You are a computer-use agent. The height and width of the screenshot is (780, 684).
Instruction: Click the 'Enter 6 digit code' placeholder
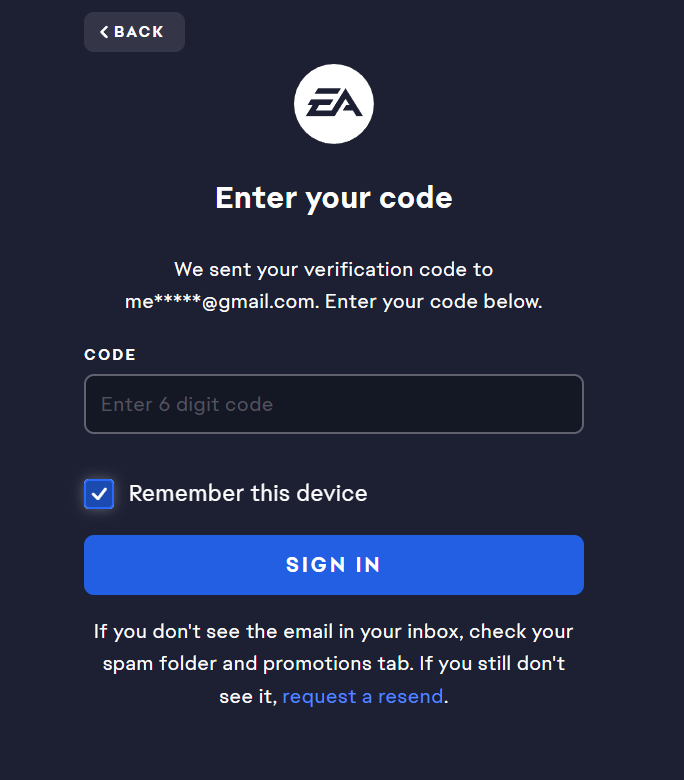[187, 404]
